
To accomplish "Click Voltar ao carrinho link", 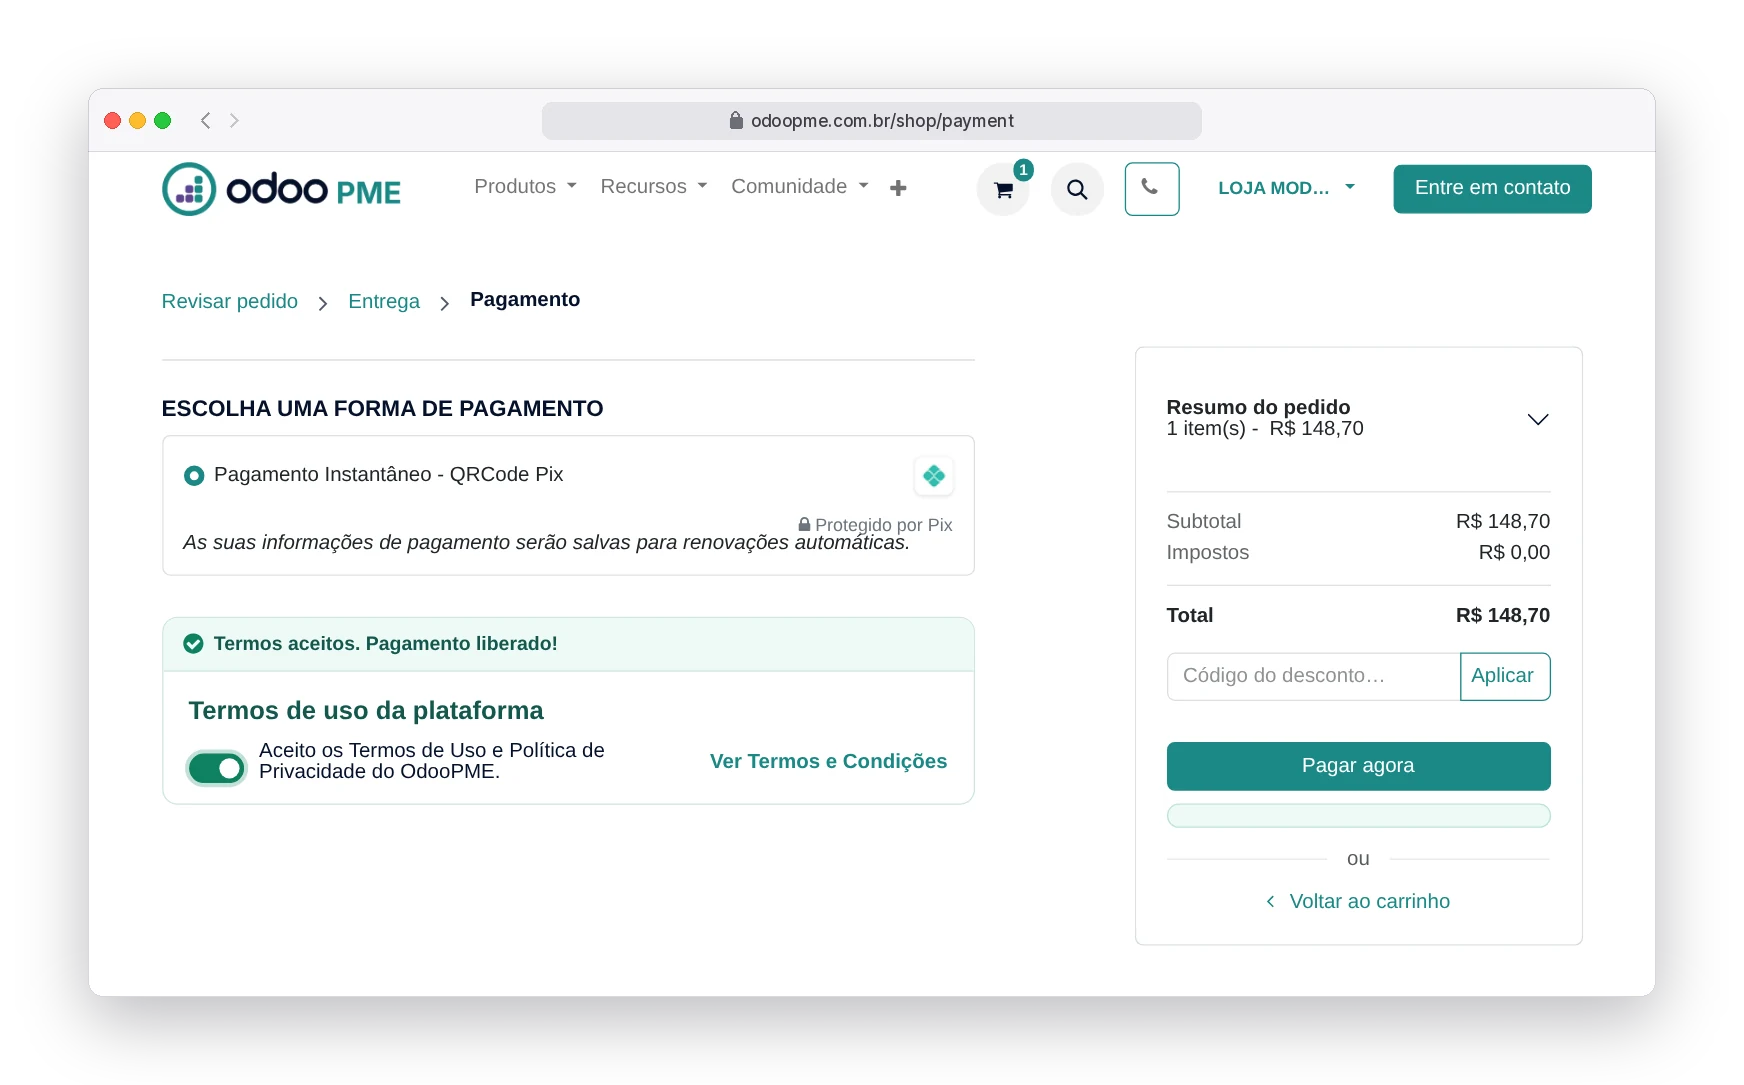I will pyautogui.click(x=1358, y=901).
